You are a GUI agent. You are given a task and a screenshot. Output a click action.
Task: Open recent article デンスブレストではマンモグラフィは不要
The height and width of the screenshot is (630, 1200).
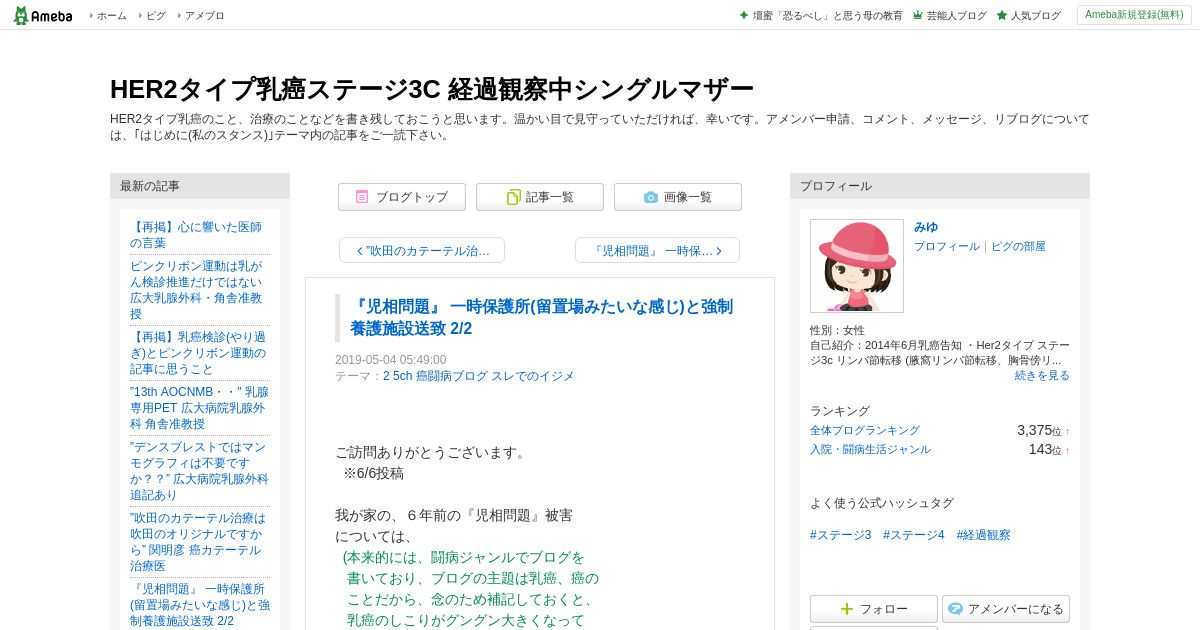click(x=199, y=471)
